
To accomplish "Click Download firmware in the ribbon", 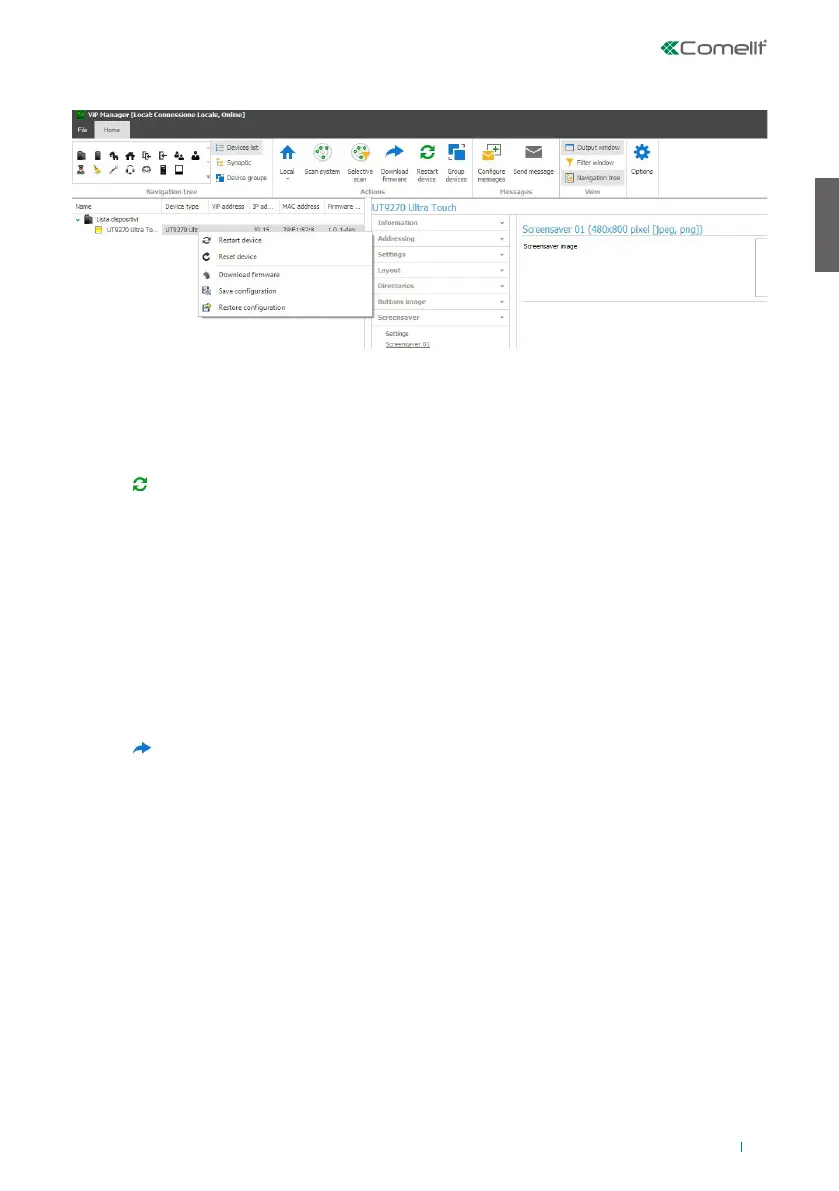I will coord(394,162).
